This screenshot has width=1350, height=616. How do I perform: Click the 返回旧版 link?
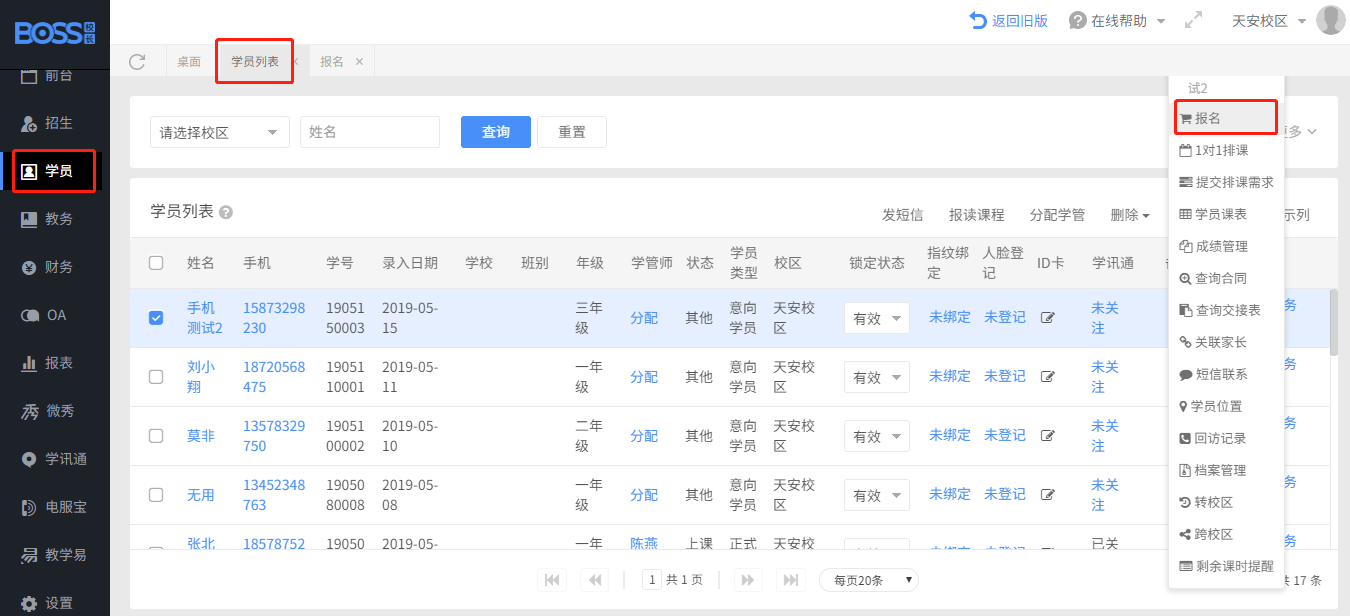click(1009, 21)
